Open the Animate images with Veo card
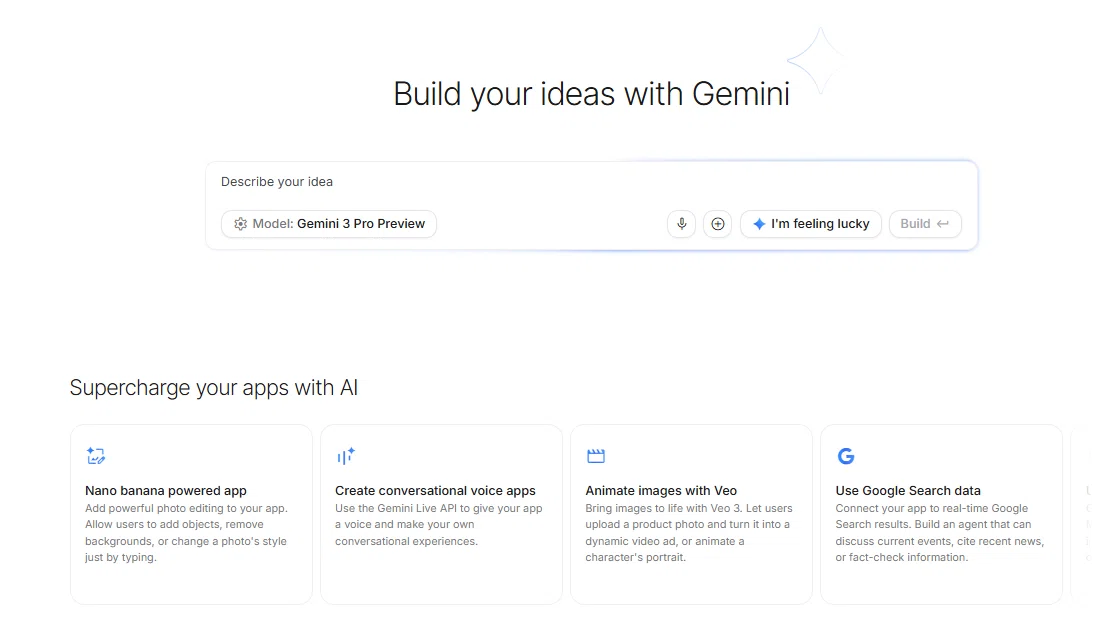The width and height of the screenshot is (1093, 637). (x=691, y=514)
